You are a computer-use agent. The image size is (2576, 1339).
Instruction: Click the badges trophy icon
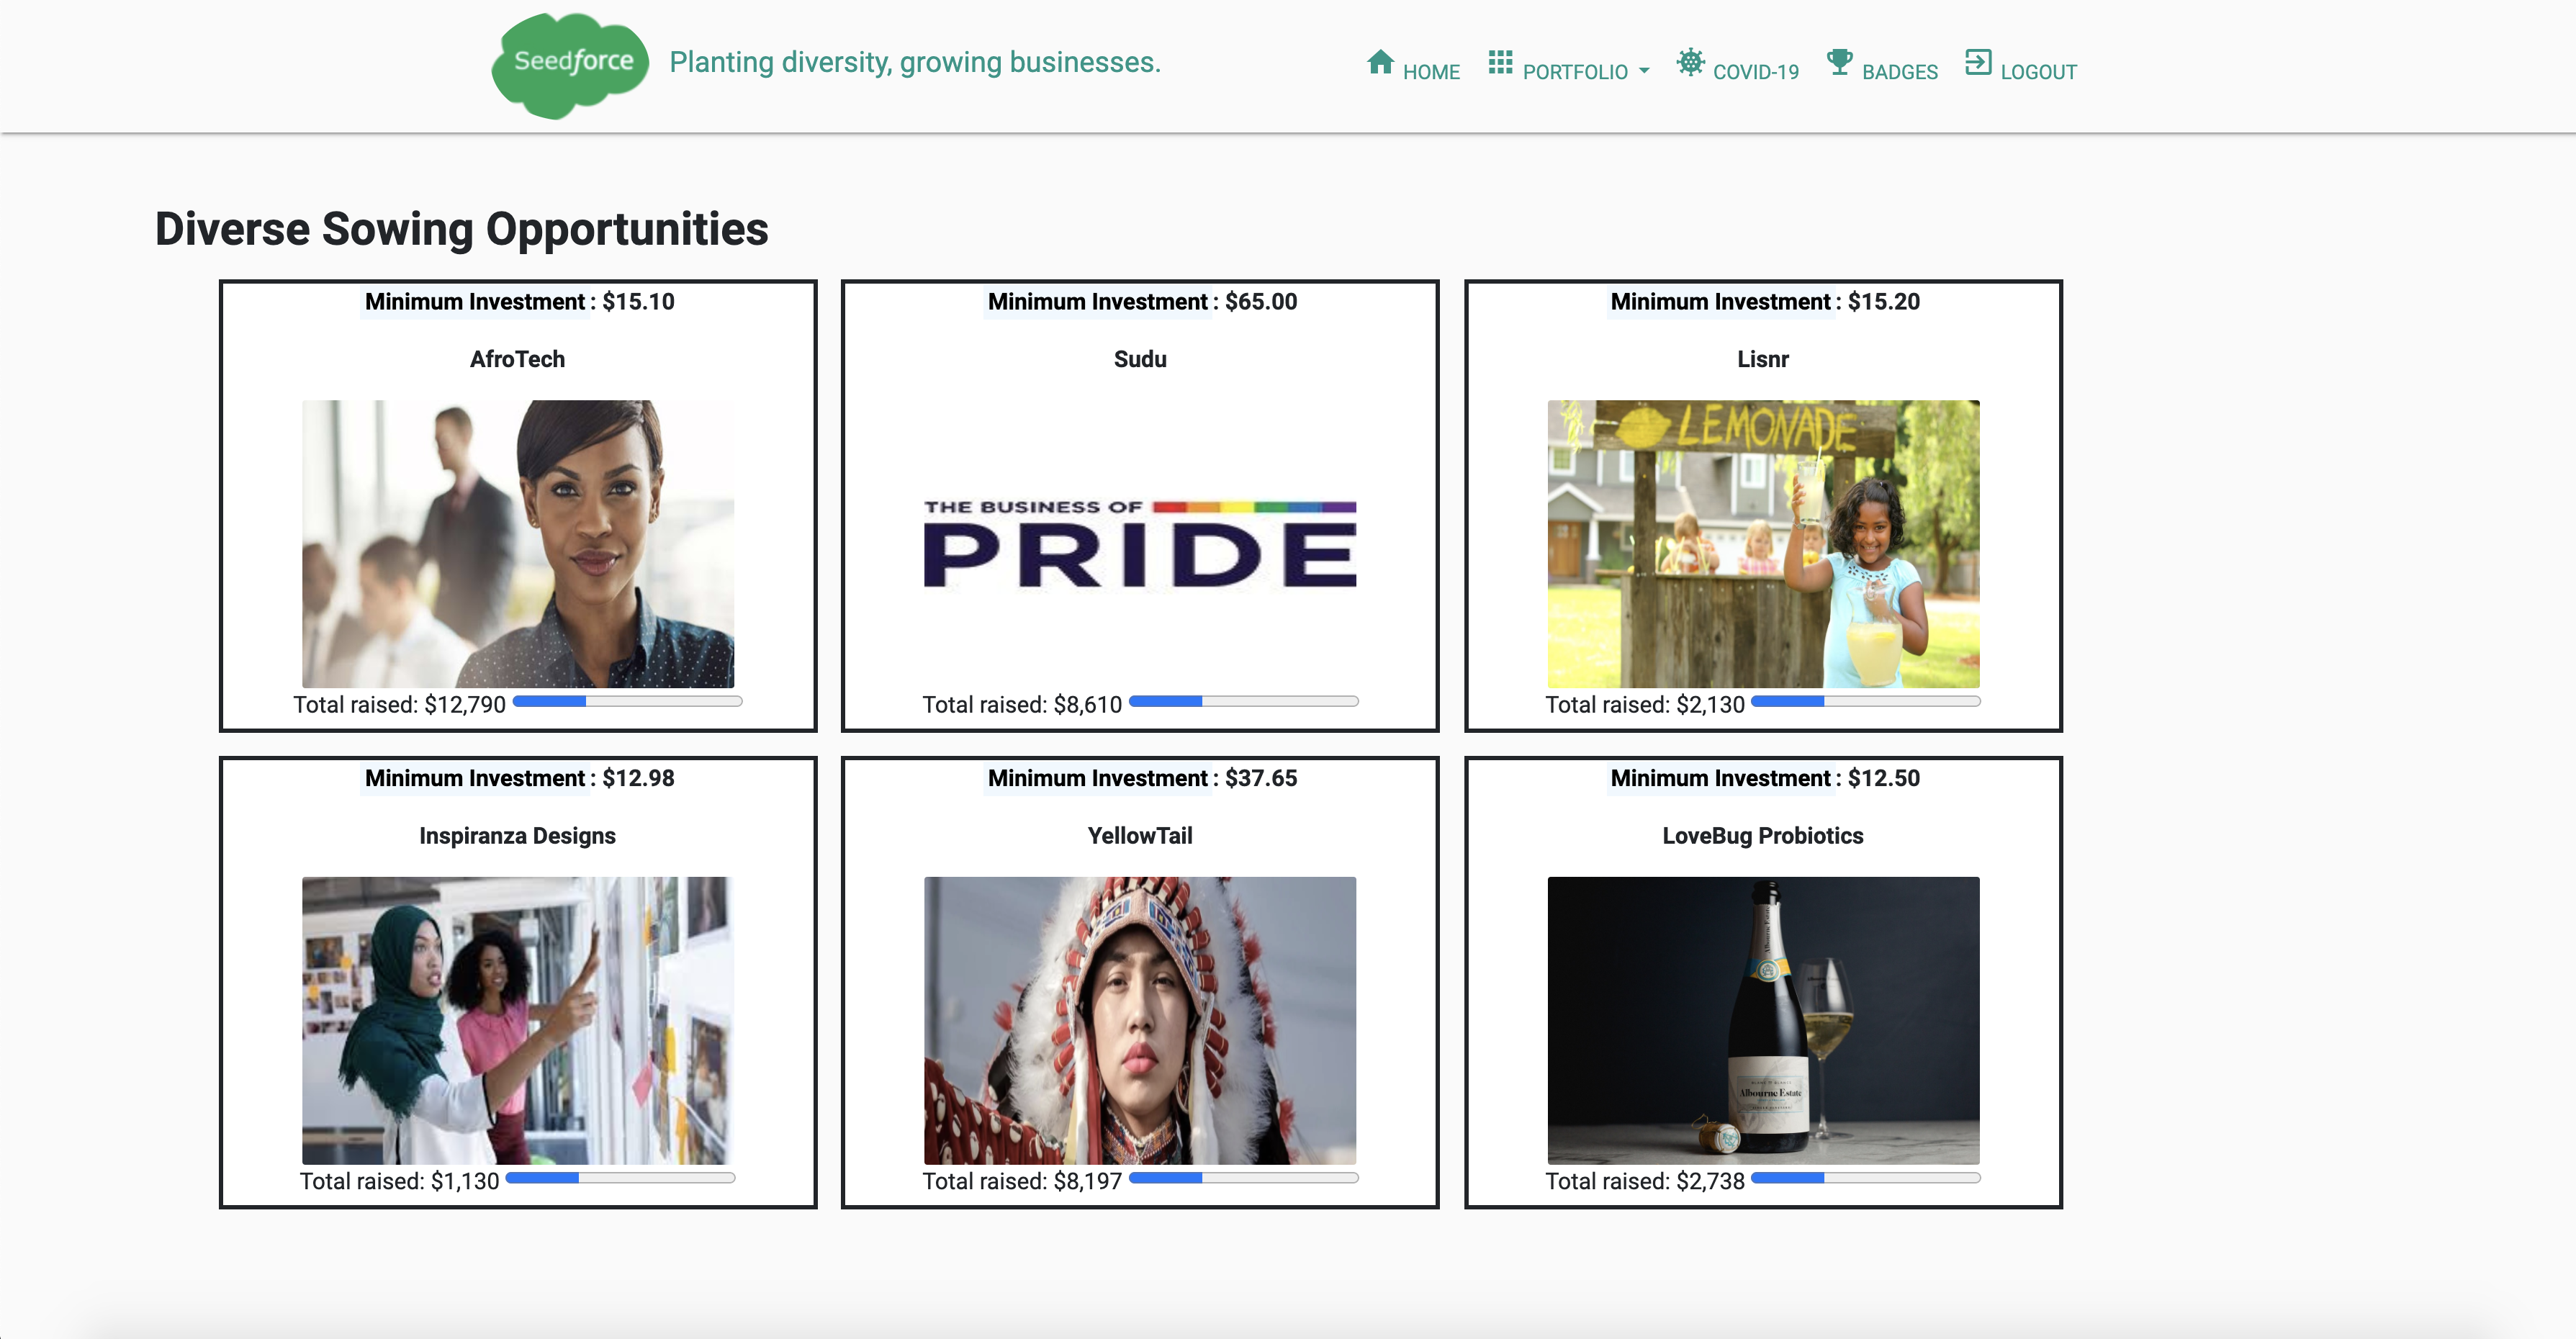[1839, 62]
